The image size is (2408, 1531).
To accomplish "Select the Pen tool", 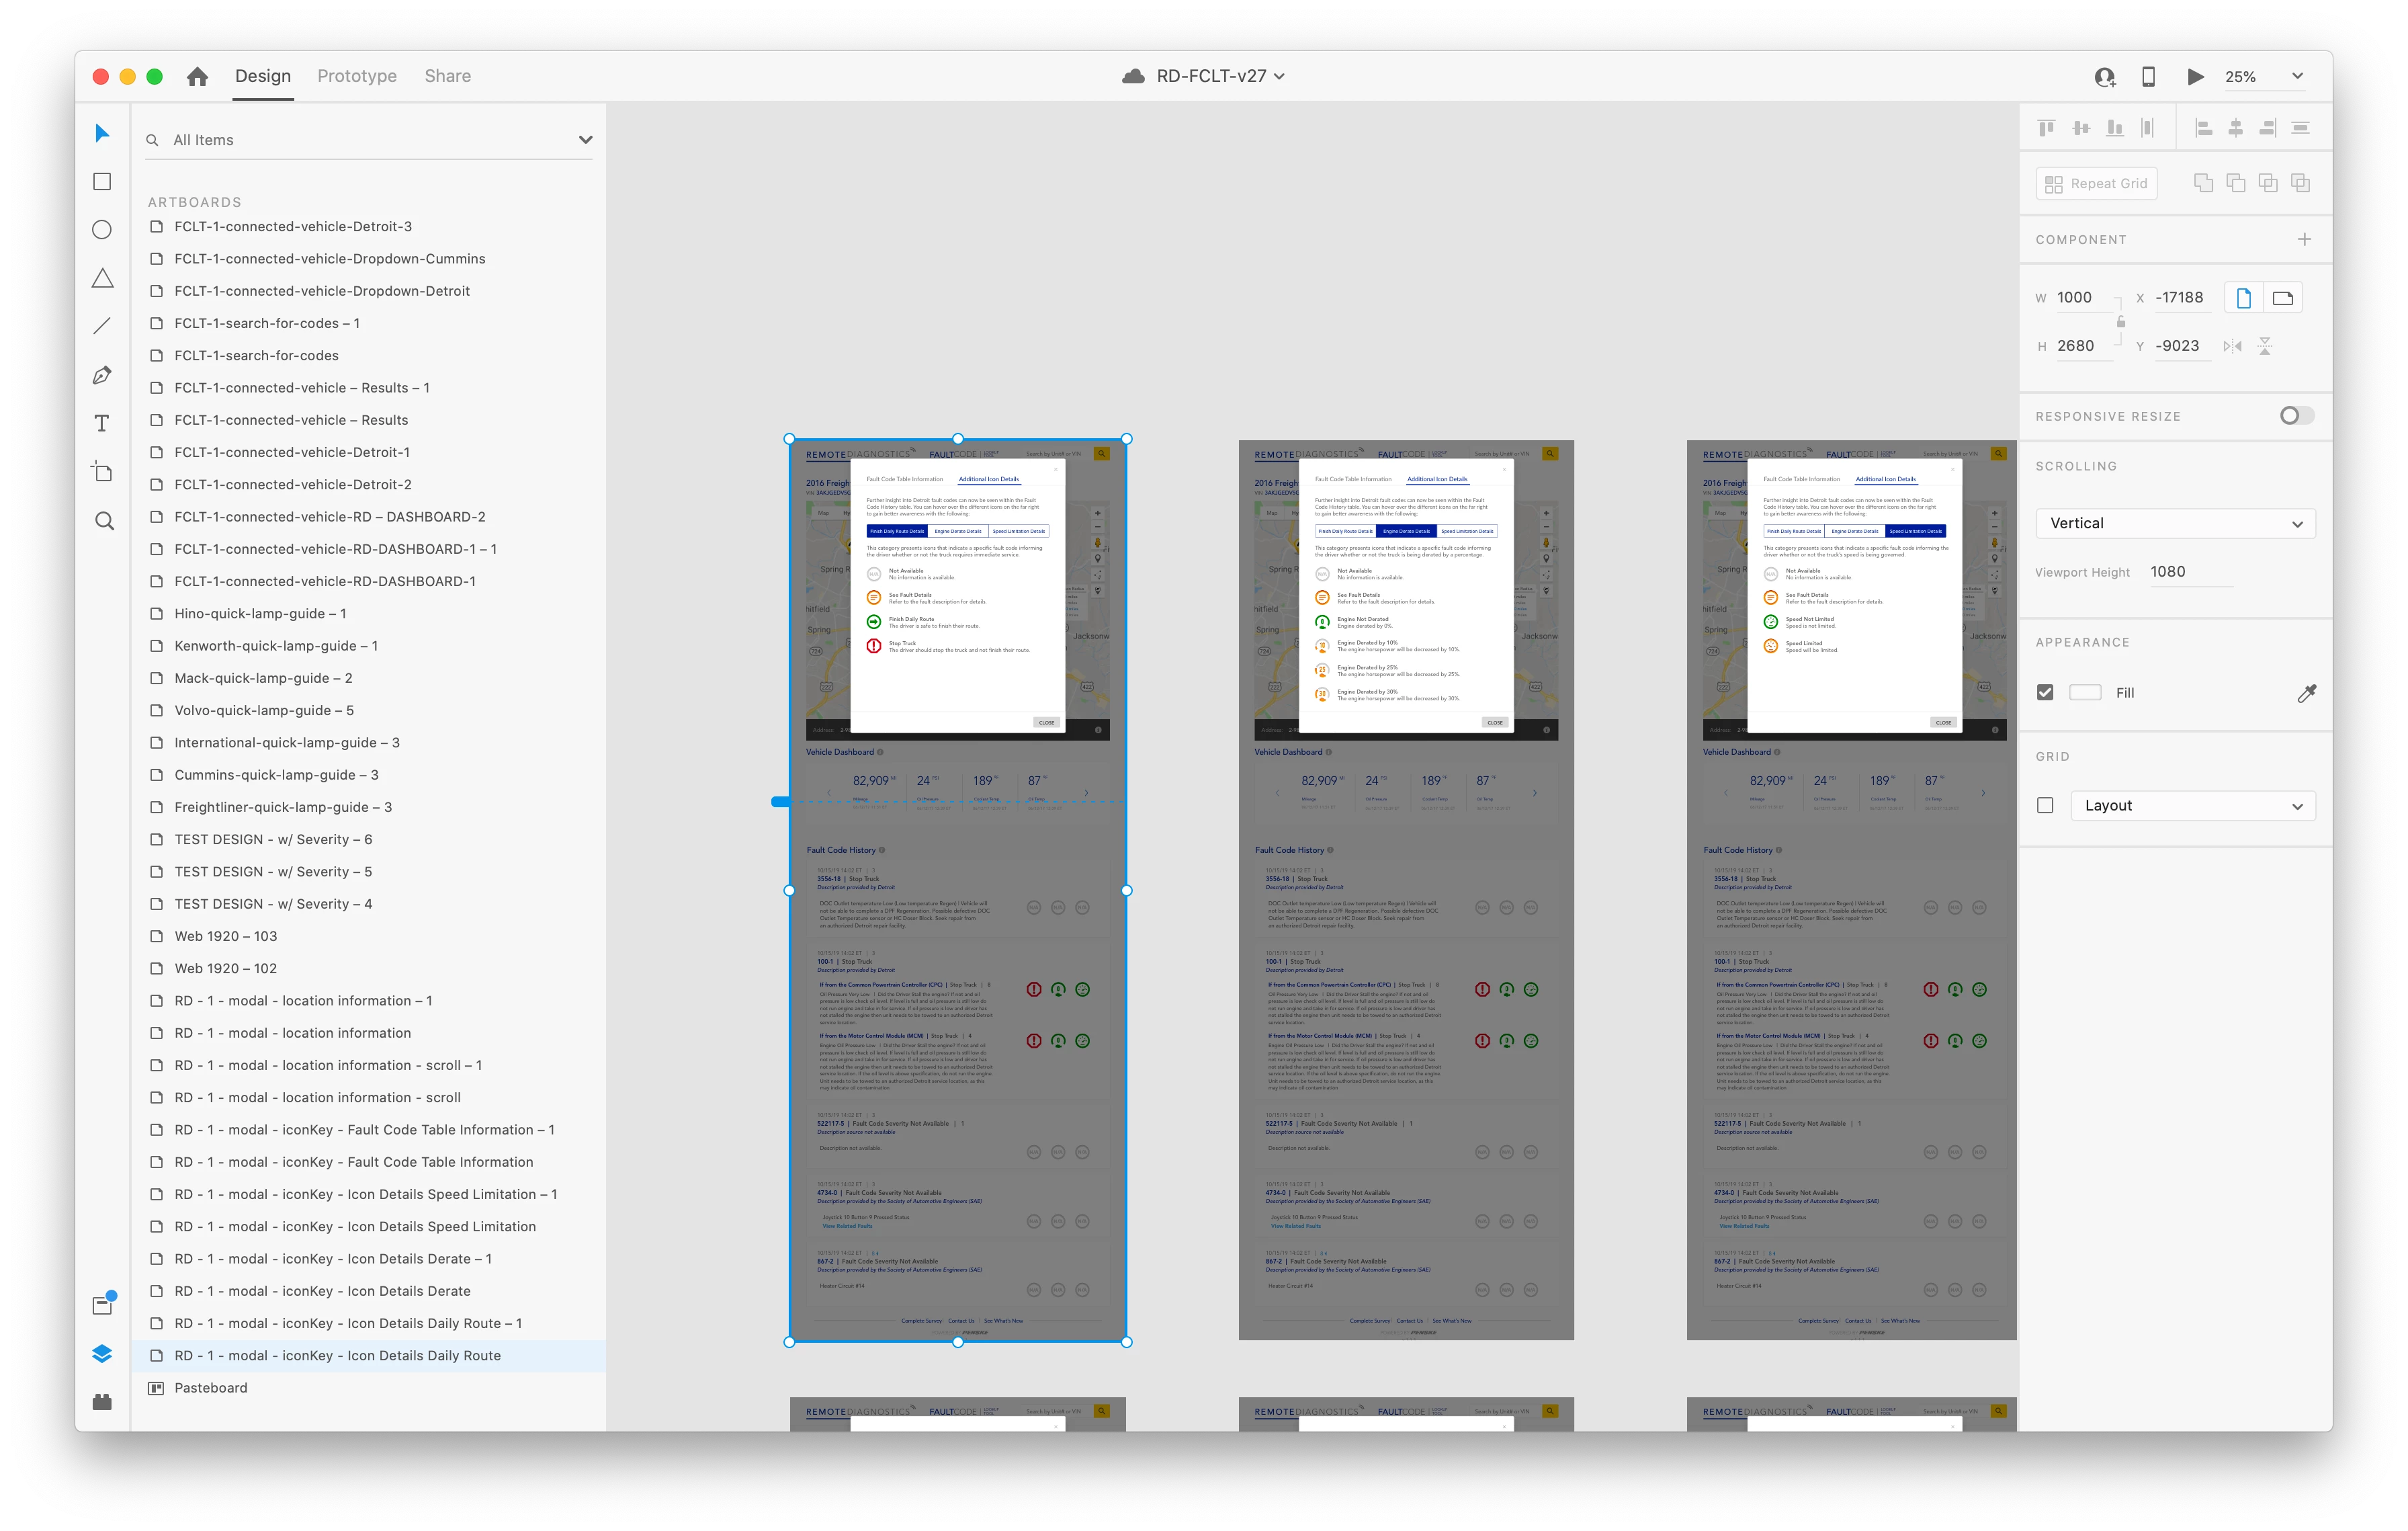I will pos(102,375).
